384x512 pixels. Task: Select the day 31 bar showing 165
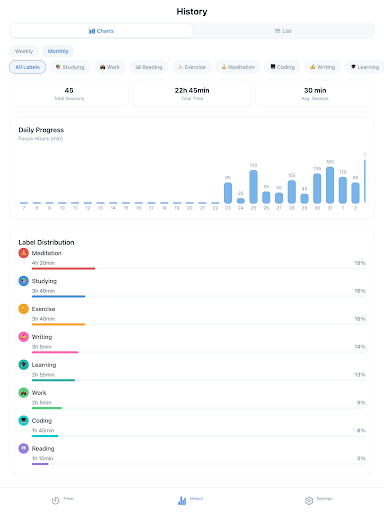tap(330, 185)
